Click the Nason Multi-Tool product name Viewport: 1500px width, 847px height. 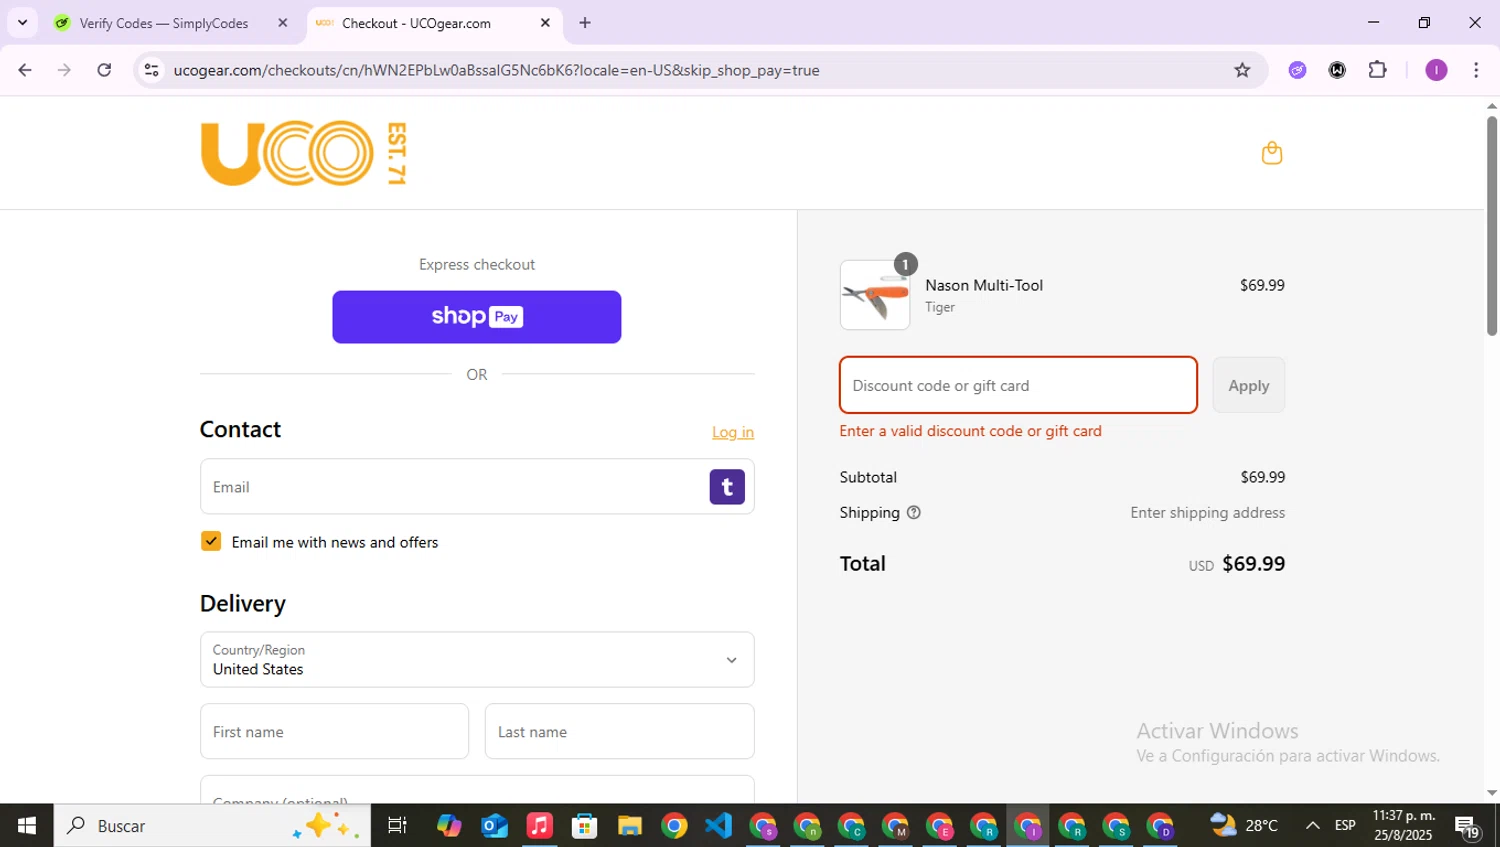coord(984,285)
